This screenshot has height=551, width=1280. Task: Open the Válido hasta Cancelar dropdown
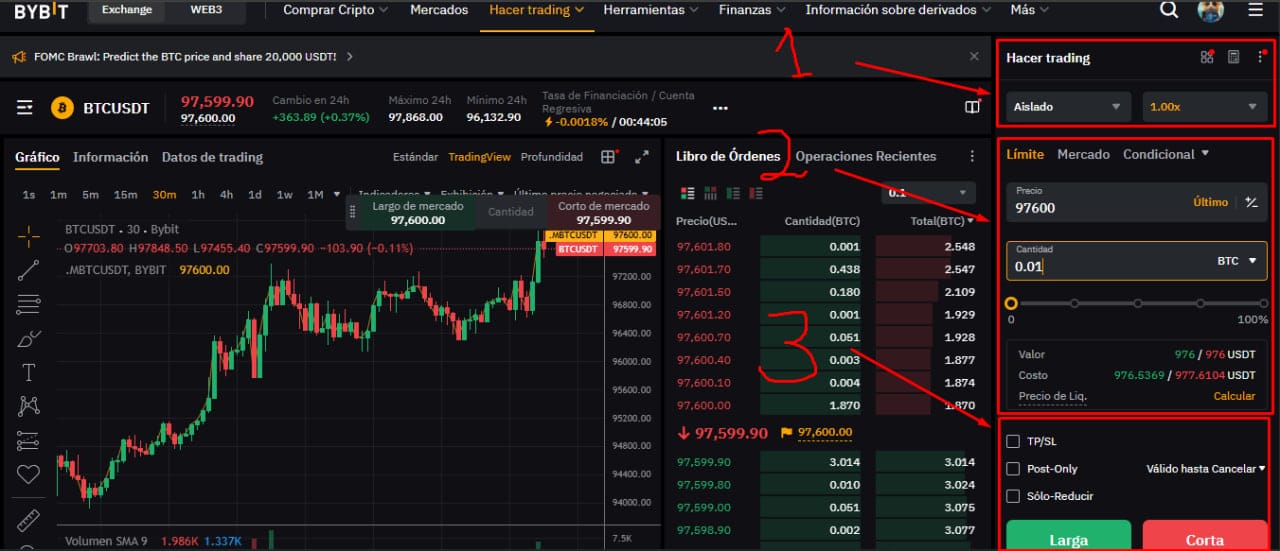(1205, 468)
